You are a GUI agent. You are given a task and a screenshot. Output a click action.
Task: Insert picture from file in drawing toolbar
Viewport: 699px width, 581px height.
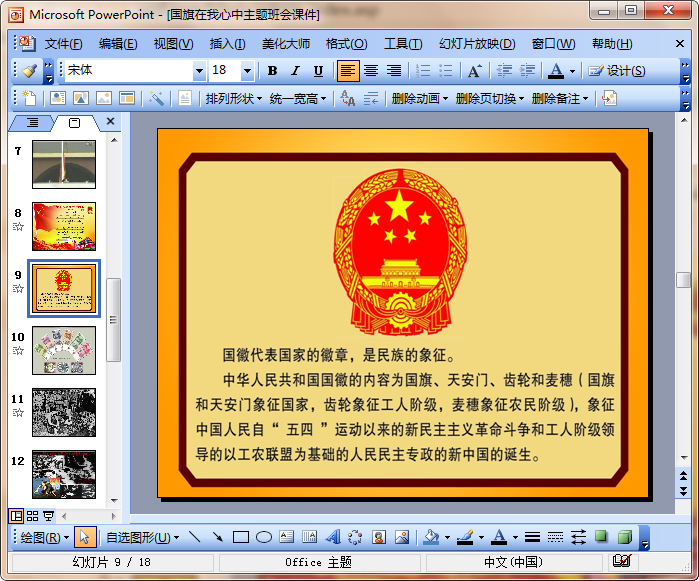coord(402,537)
